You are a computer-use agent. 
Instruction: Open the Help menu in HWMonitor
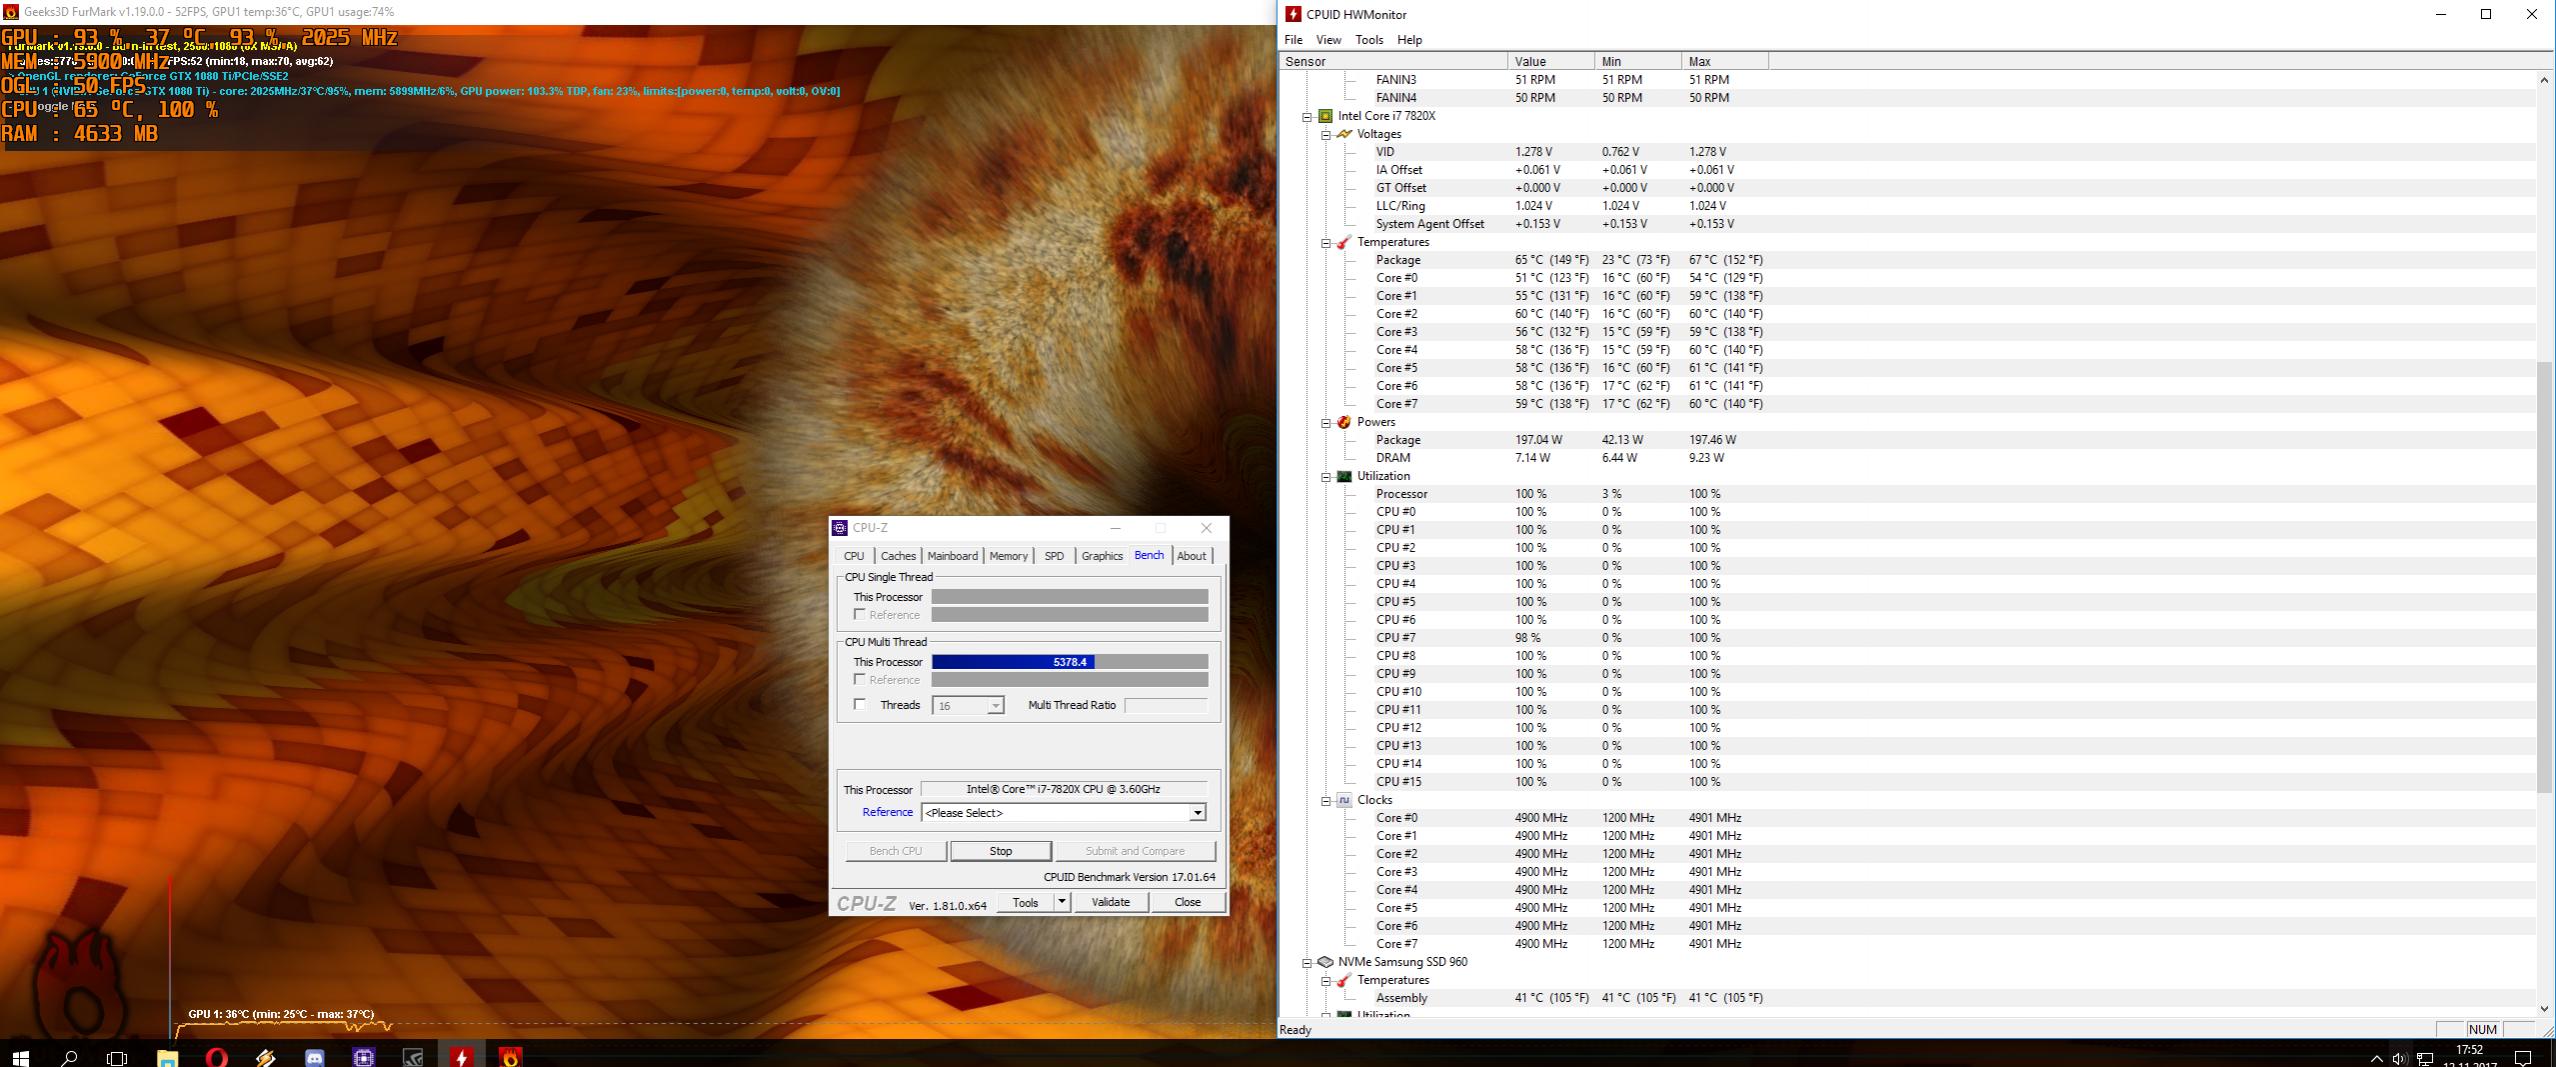coord(1410,40)
